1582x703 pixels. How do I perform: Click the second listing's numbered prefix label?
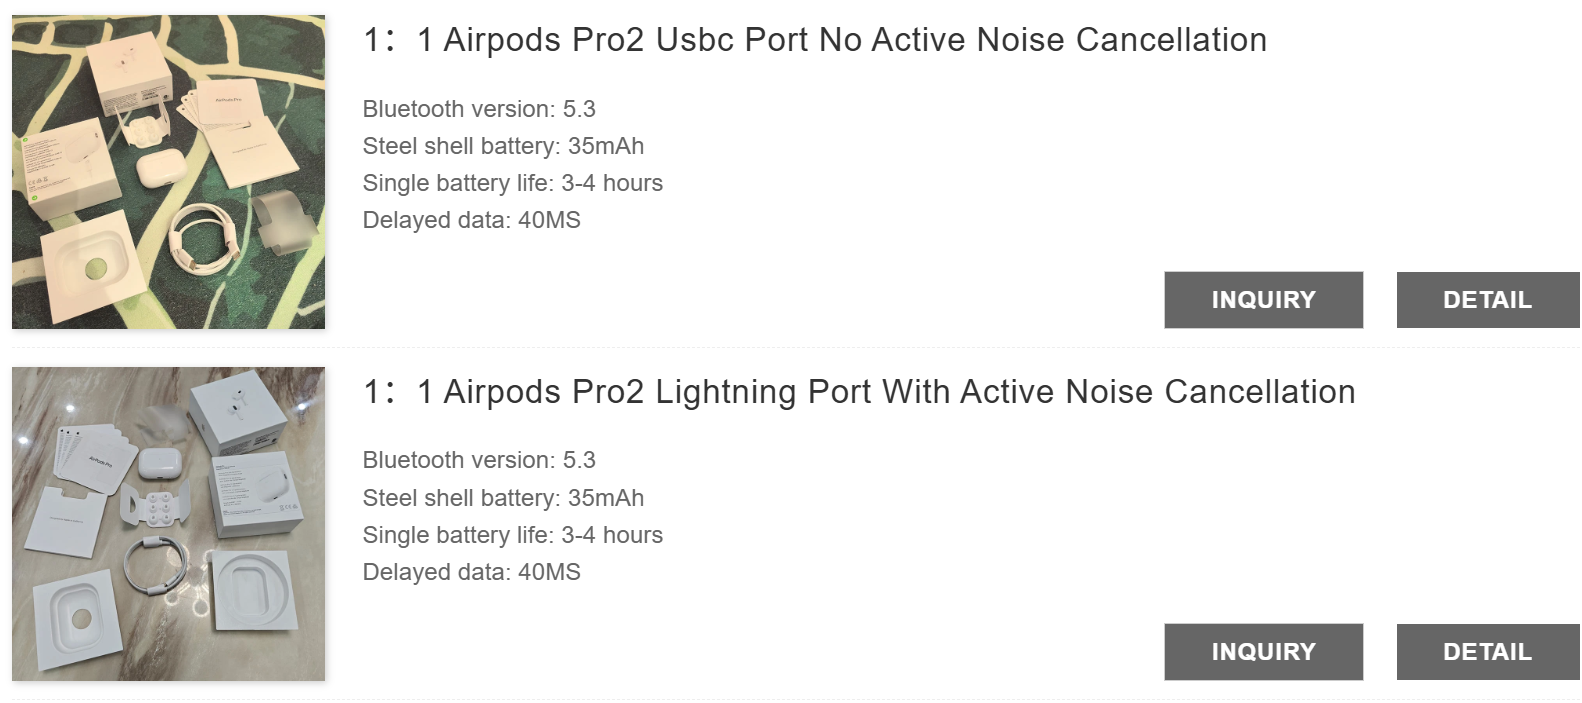pyautogui.click(x=375, y=391)
